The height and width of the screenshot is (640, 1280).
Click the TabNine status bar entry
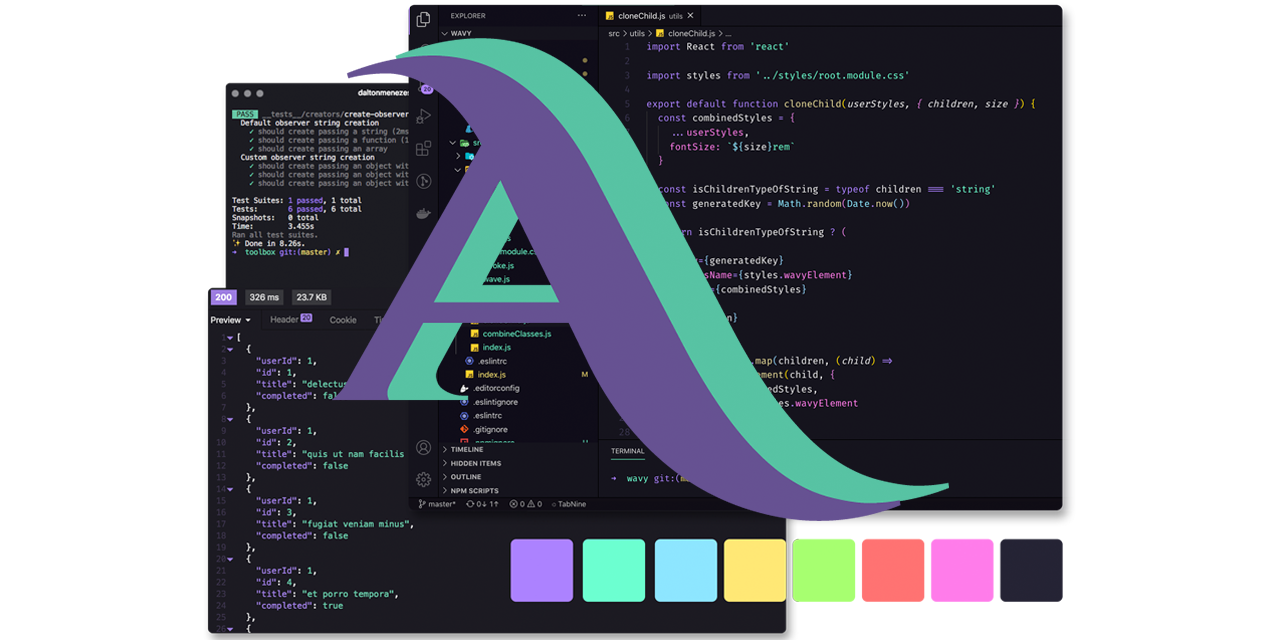(568, 504)
